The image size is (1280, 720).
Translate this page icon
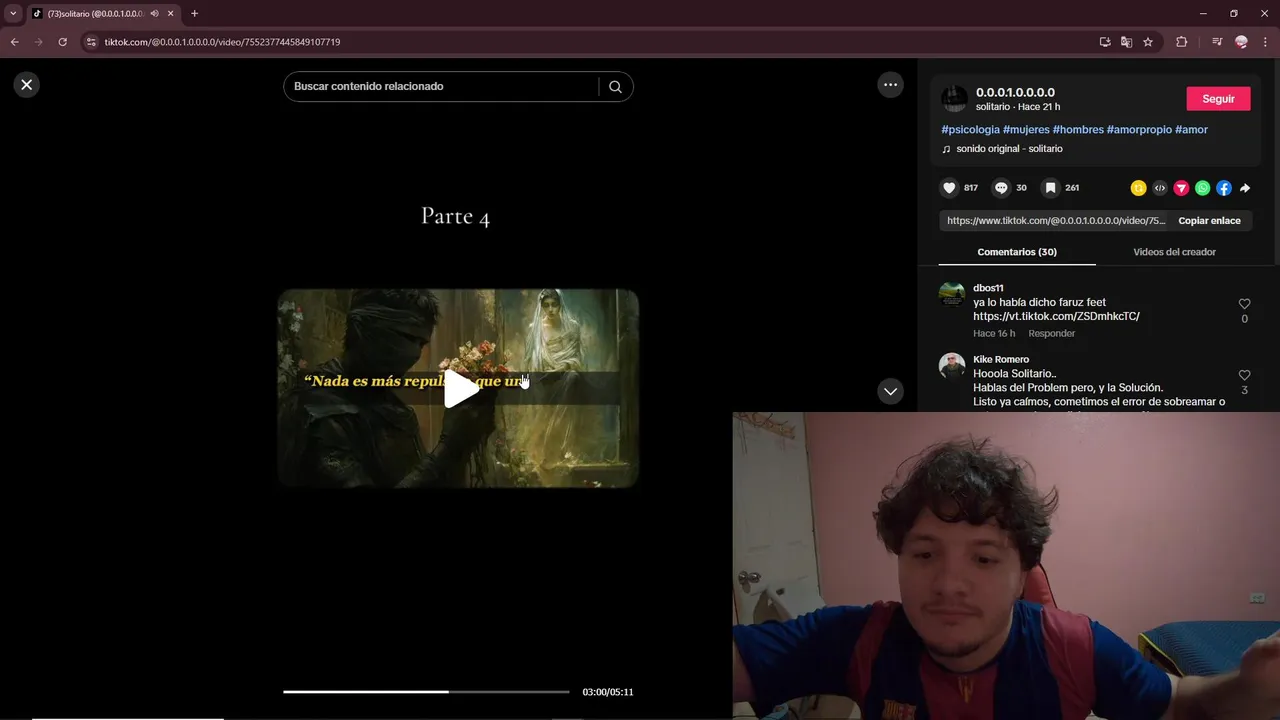[1126, 42]
